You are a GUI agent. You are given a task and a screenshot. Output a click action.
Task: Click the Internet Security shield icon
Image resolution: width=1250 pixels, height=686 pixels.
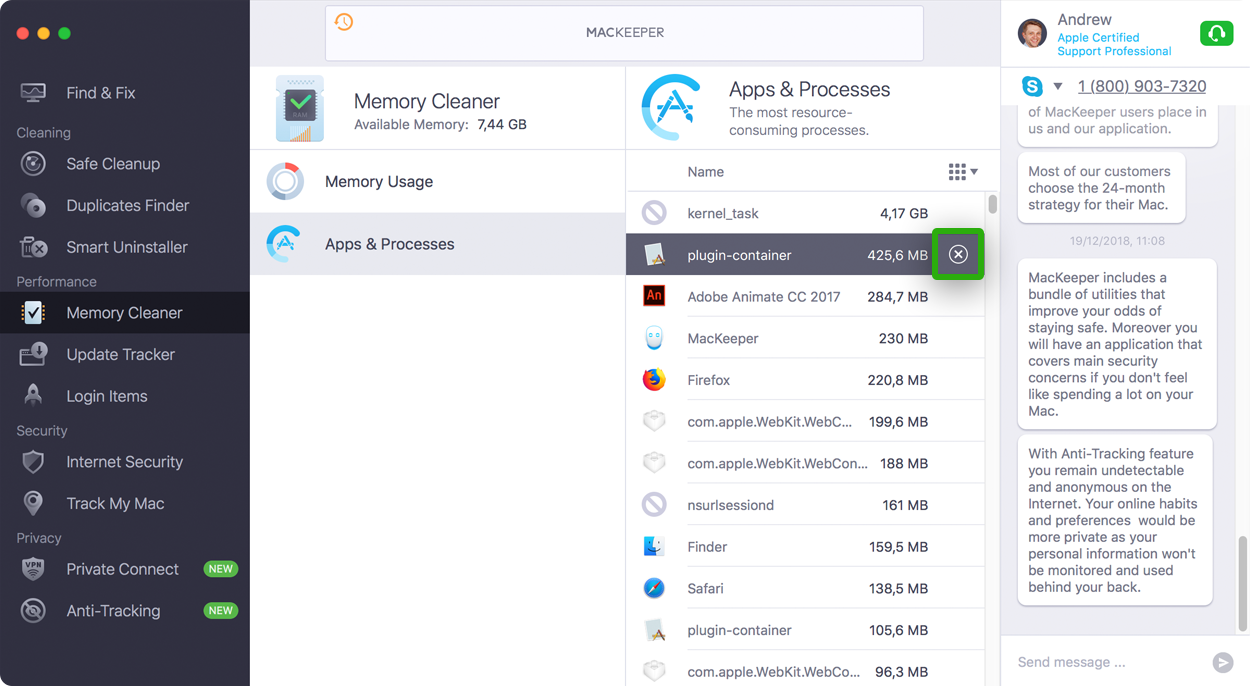[33, 462]
